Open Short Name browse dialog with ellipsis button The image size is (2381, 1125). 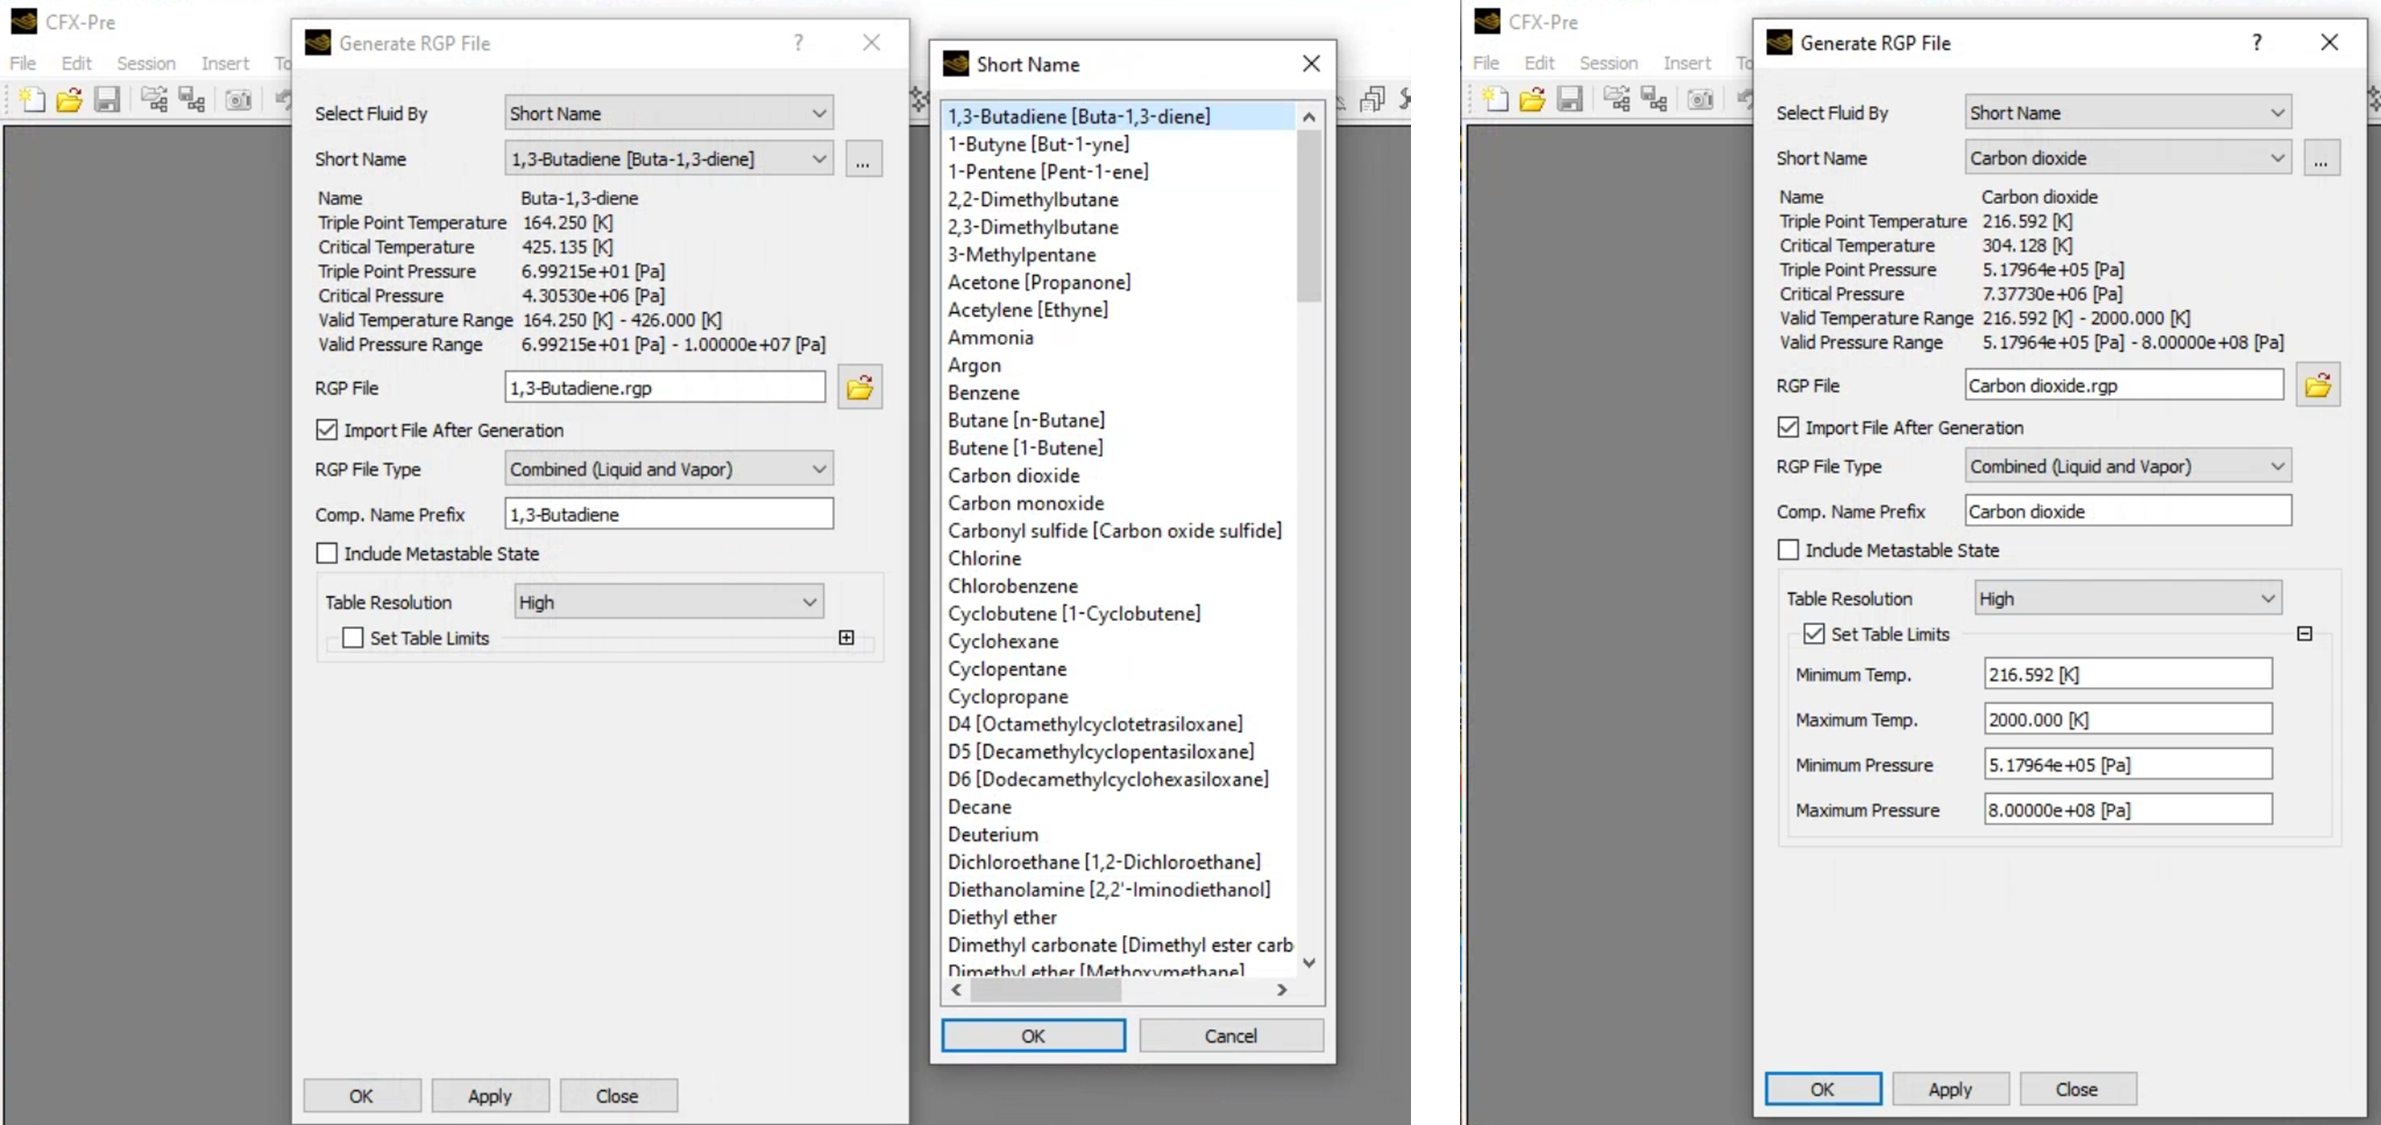point(862,158)
